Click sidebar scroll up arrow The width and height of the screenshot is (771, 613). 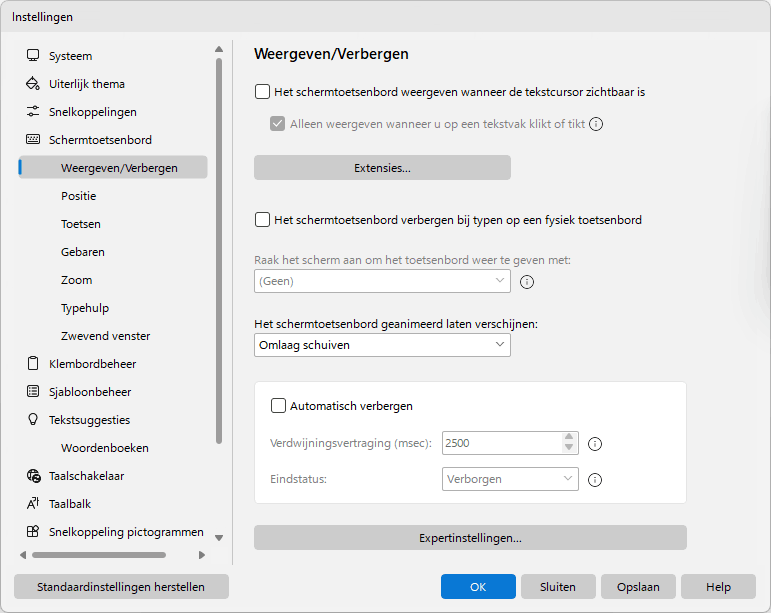(219, 49)
